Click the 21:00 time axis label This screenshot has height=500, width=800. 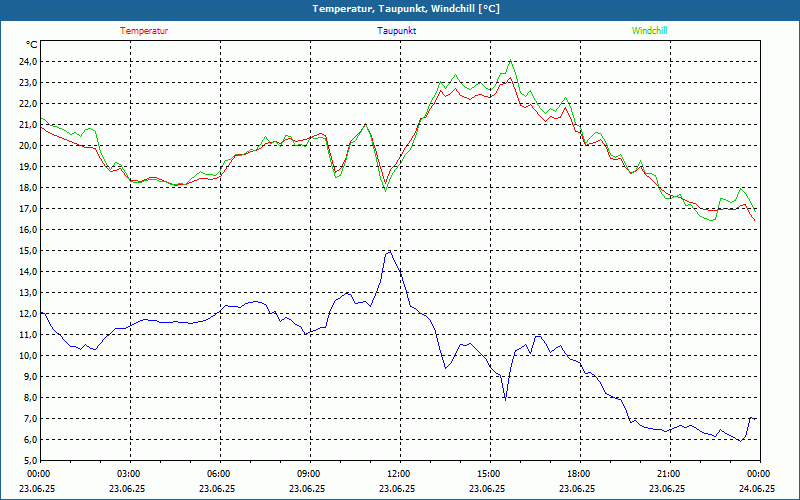pyautogui.click(x=670, y=474)
